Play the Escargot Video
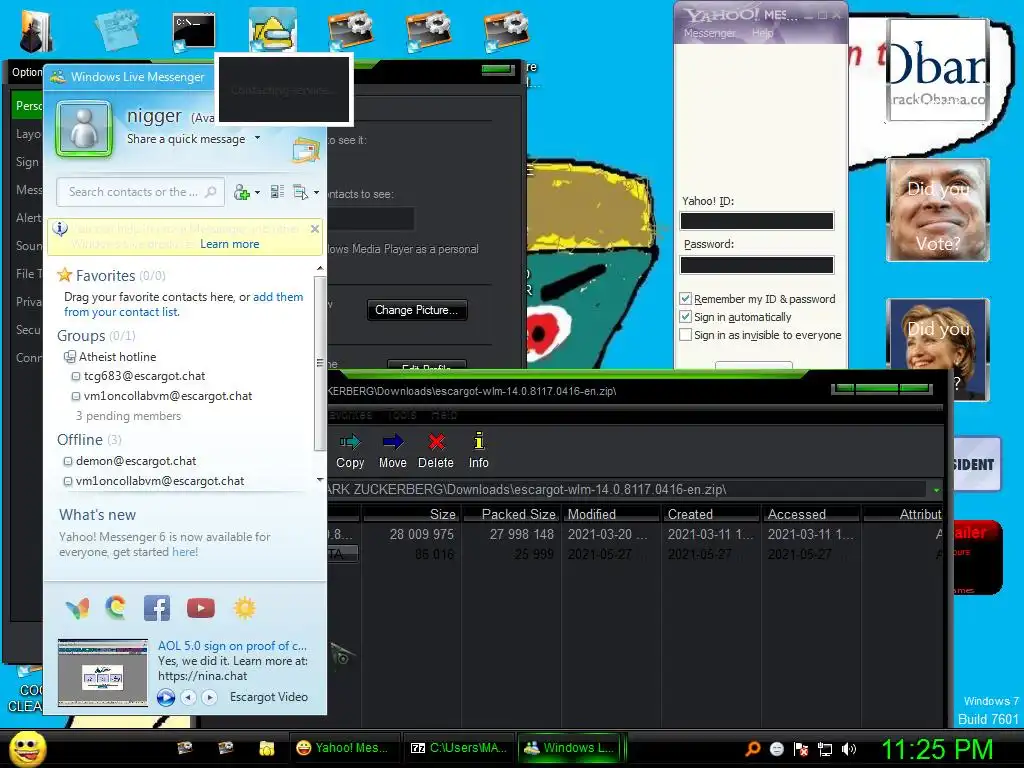The width and height of the screenshot is (1024, 768). pyautogui.click(x=166, y=697)
